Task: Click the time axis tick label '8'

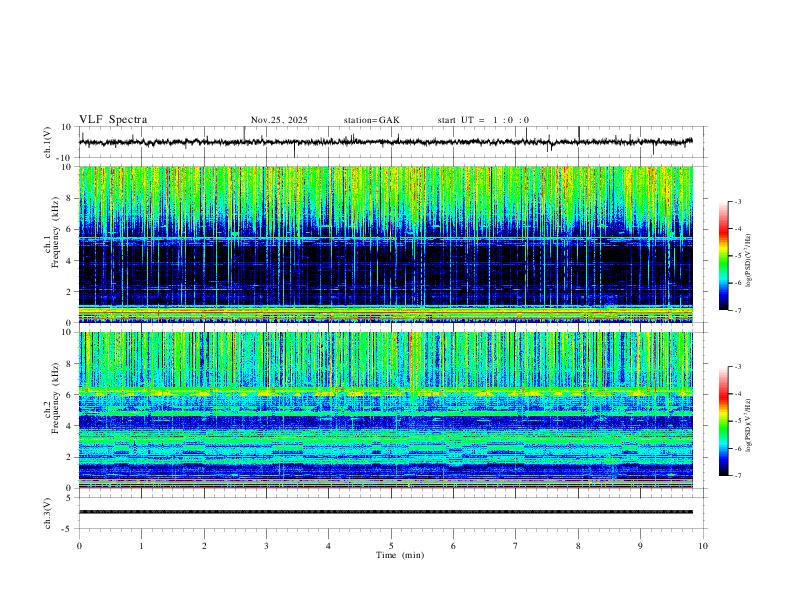Action: (x=578, y=546)
